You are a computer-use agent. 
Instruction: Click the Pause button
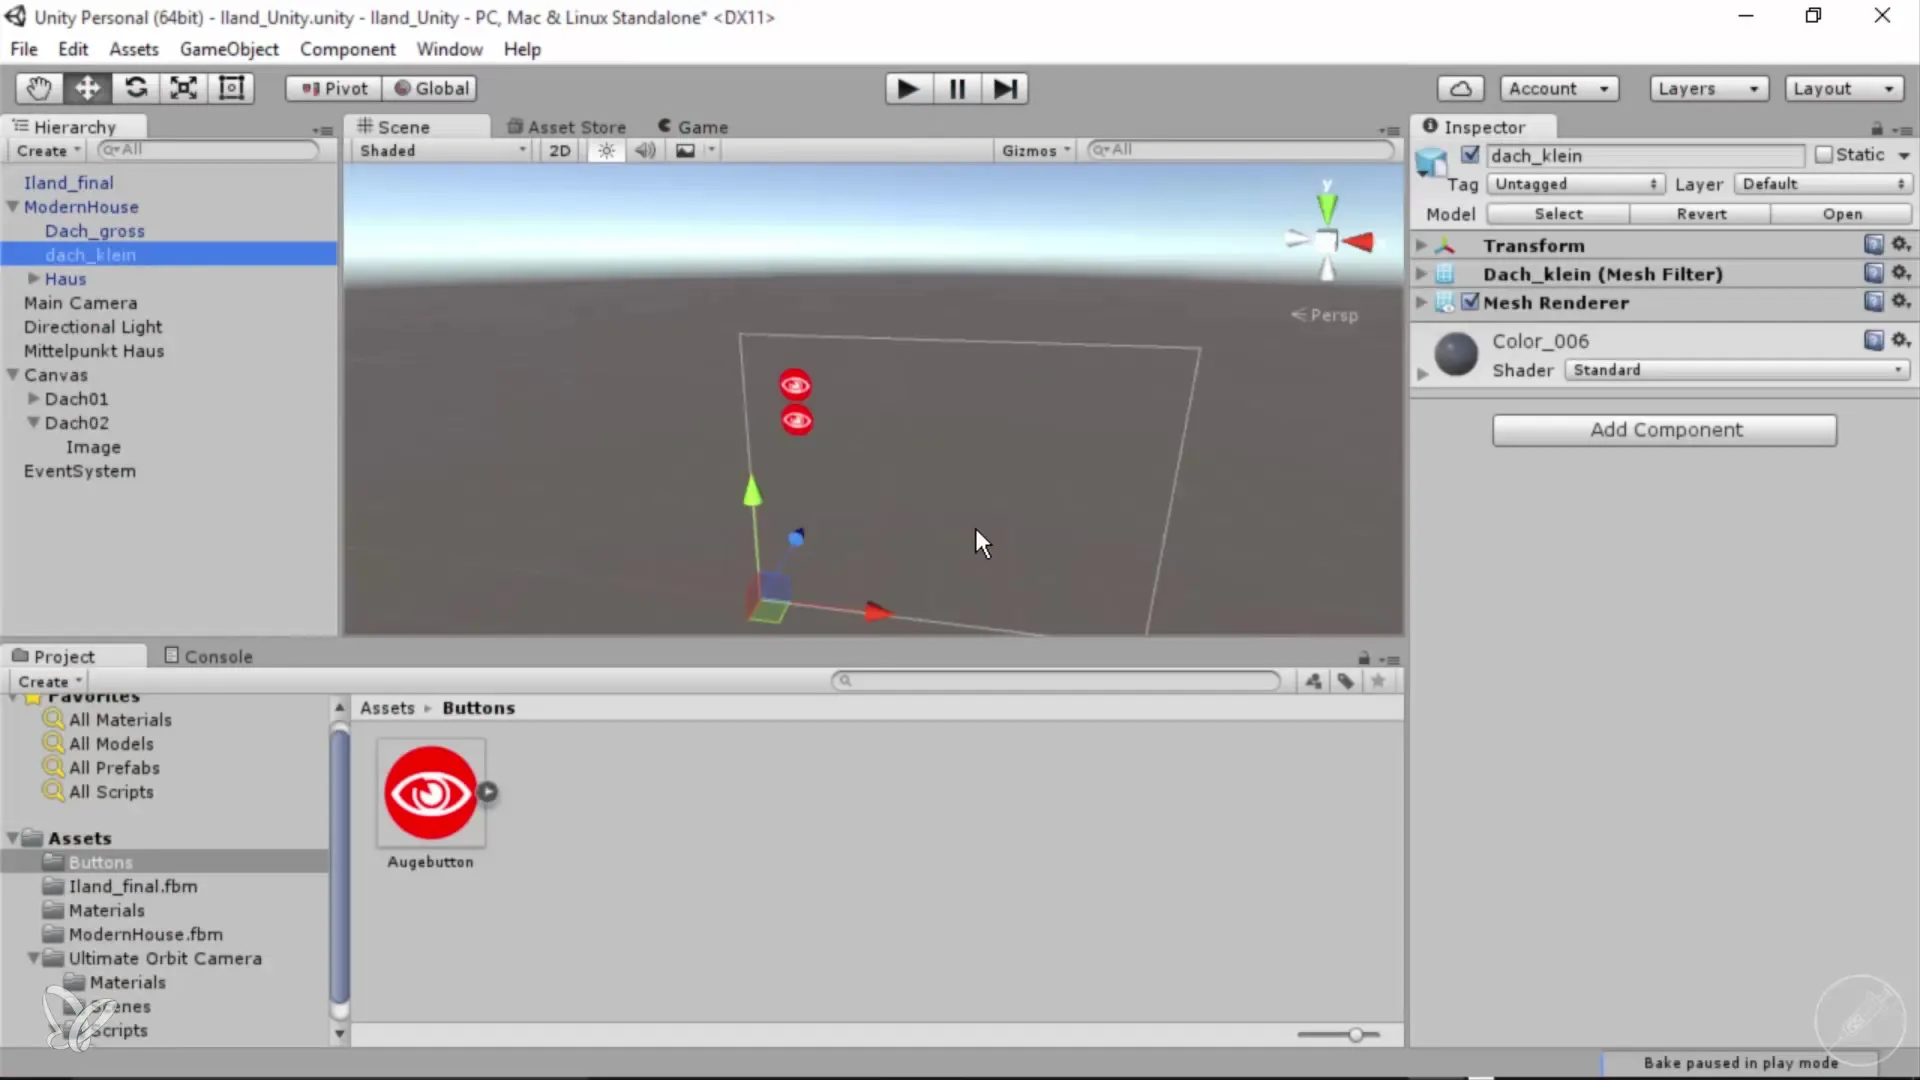tap(957, 89)
